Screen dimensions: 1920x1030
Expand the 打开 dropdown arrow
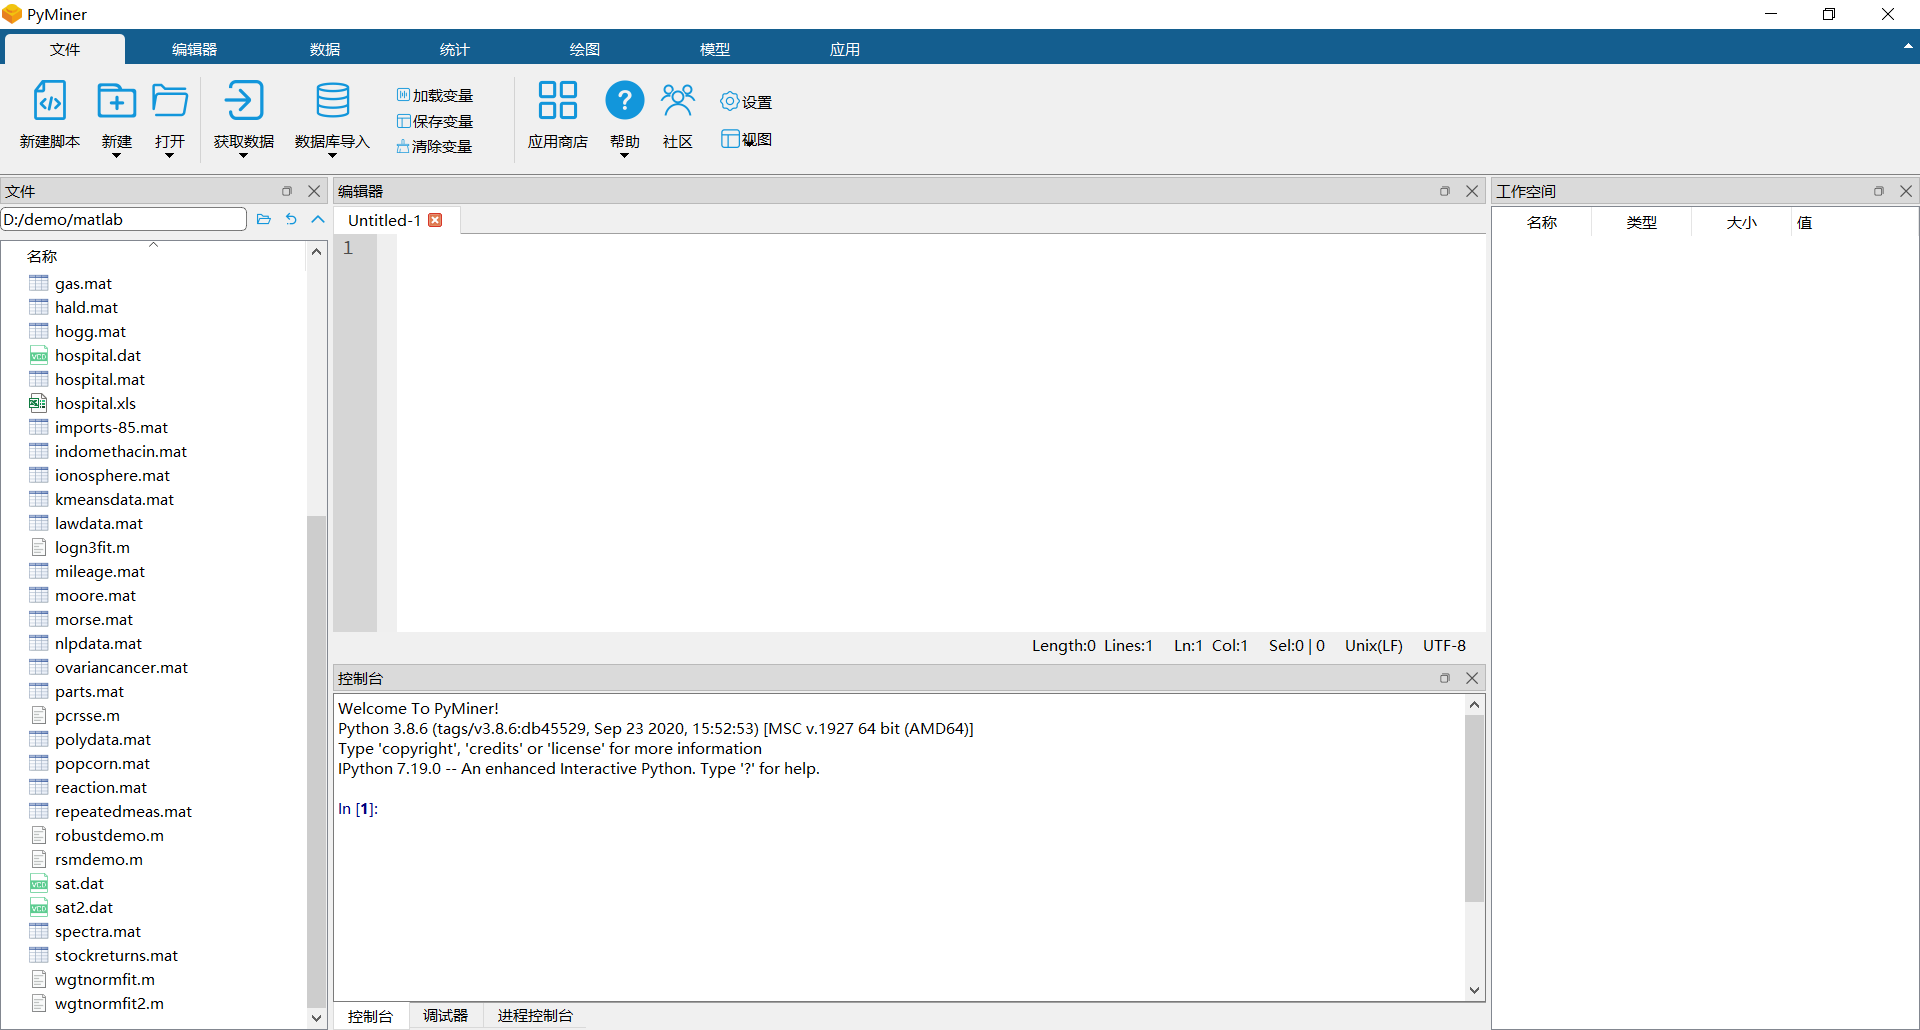click(170, 156)
